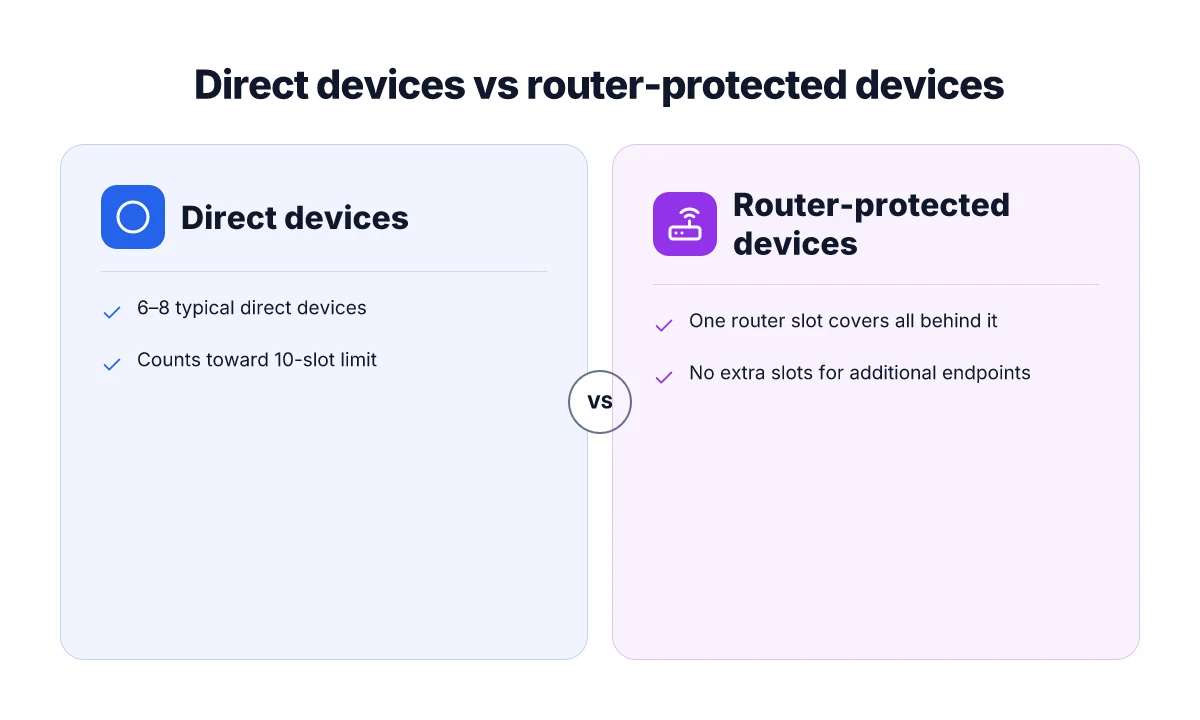
Task: Click the text 'Counts toward 10-slot limit'
Action: tap(257, 360)
